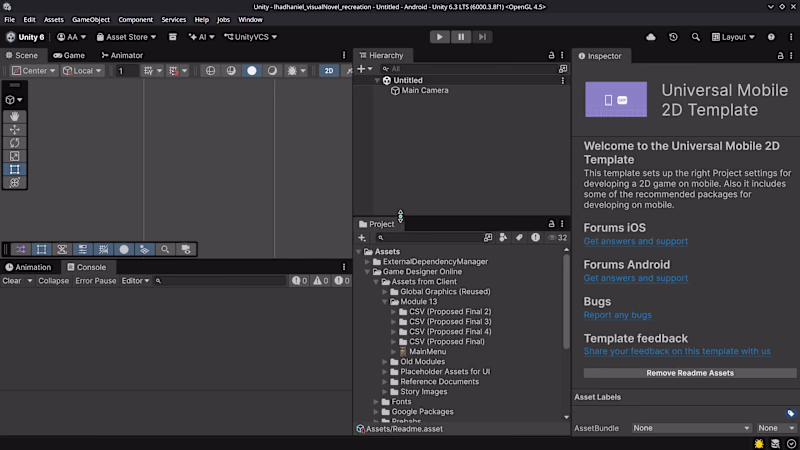The height and width of the screenshot is (450, 800).
Task: Click the light-bulb status bar icon
Action: pyautogui.click(x=759, y=444)
